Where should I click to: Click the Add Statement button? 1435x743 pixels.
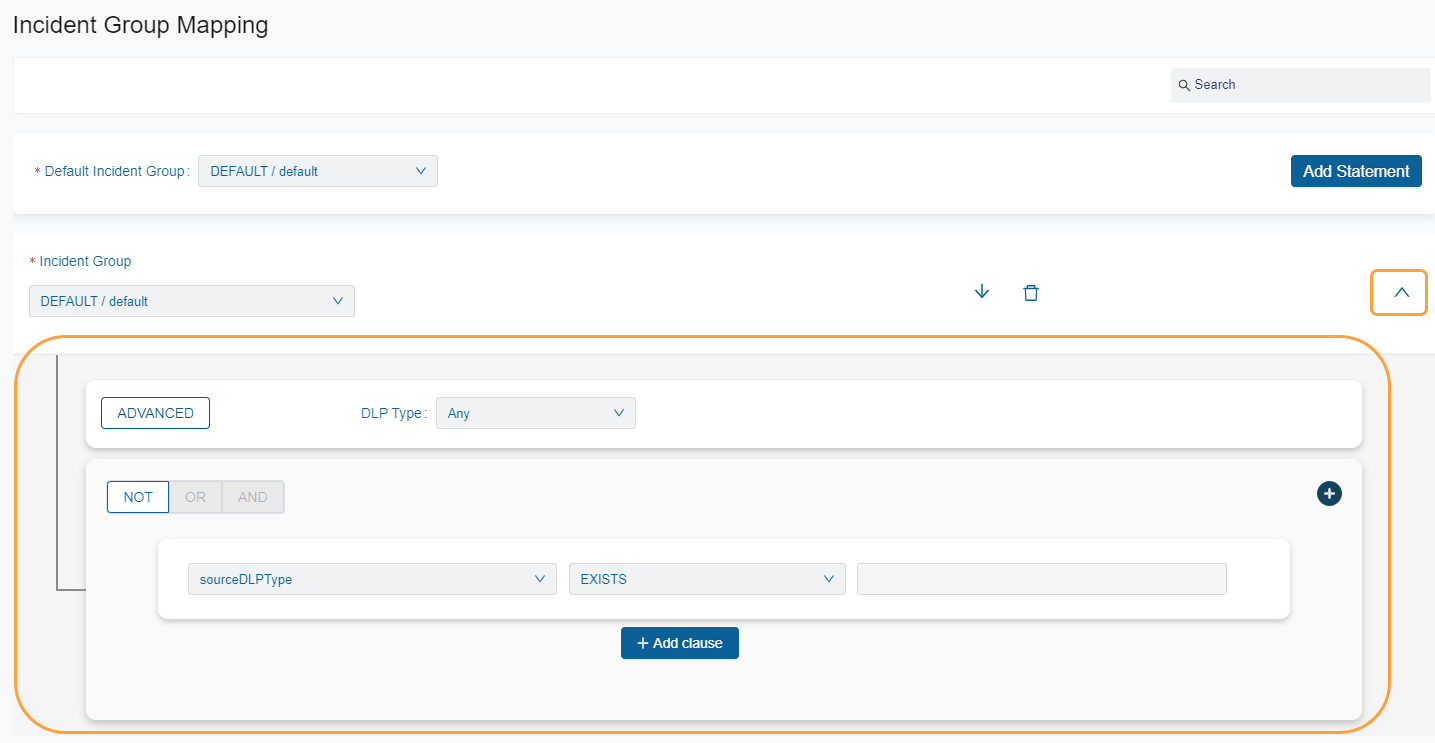(x=1356, y=170)
